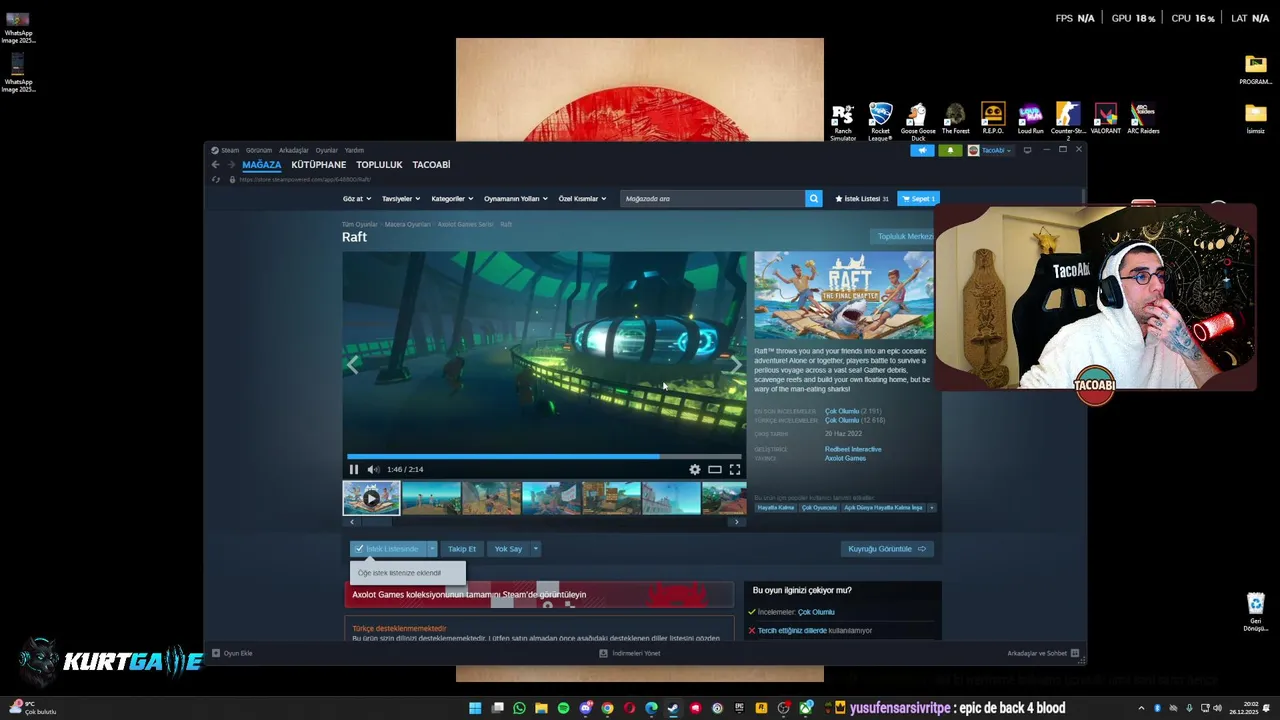
Task: Switch trailer to theater mode icon
Action: tap(715, 469)
